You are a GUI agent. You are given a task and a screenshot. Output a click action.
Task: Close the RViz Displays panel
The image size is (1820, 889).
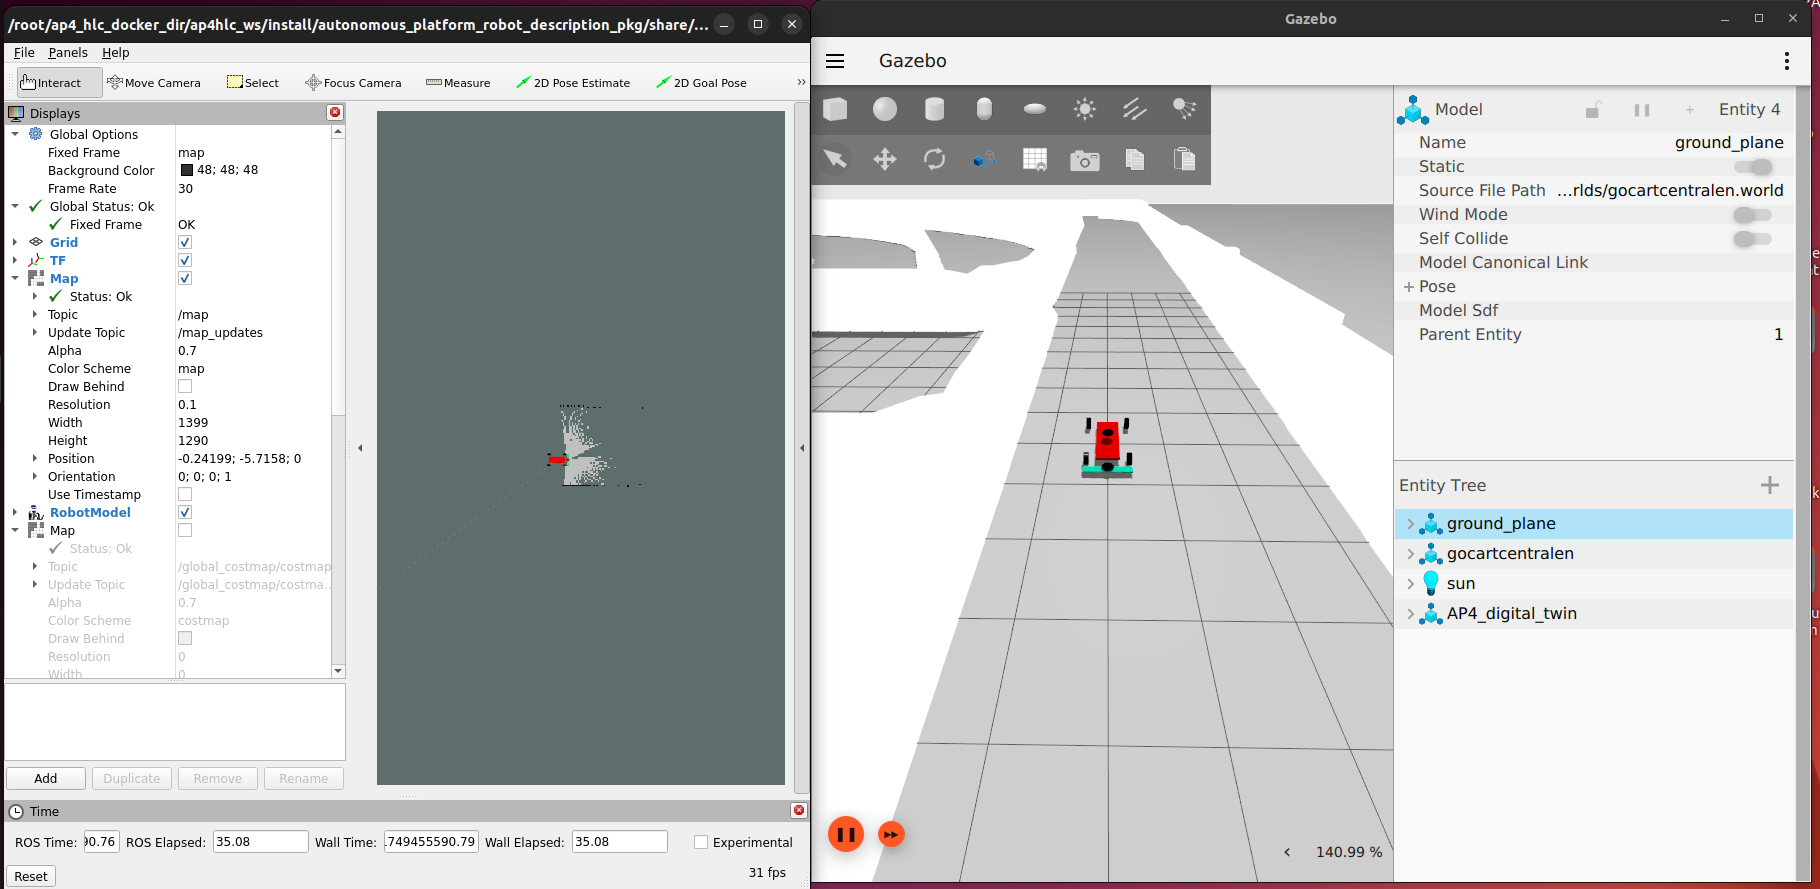click(335, 113)
